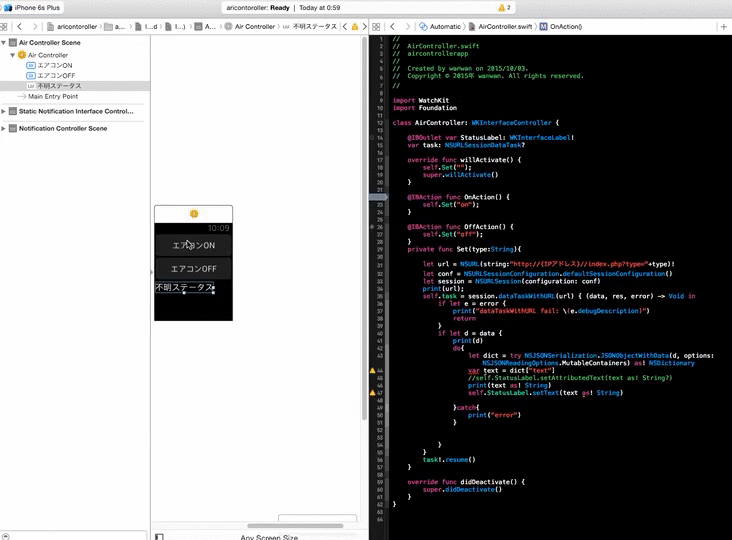Go back in assistant editor history
Image resolution: width=732 pixels, height=540 pixels.
click(x=393, y=27)
